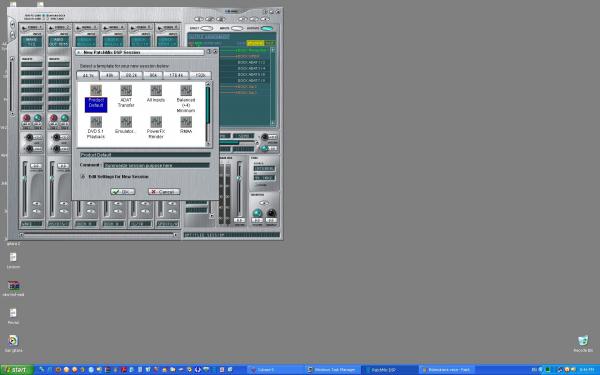Switch to the 192k sample rate tab
This screenshot has width=600, height=375.
click(201, 75)
